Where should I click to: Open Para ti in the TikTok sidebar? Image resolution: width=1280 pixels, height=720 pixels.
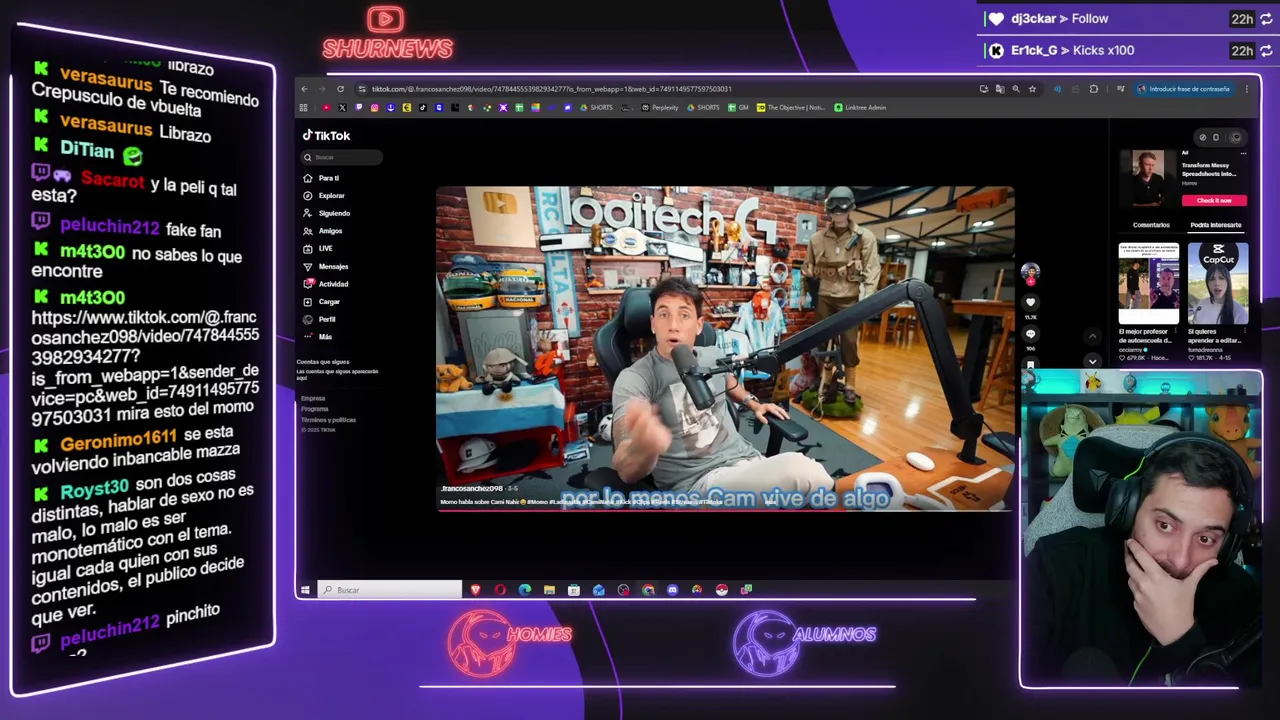tap(322, 178)
